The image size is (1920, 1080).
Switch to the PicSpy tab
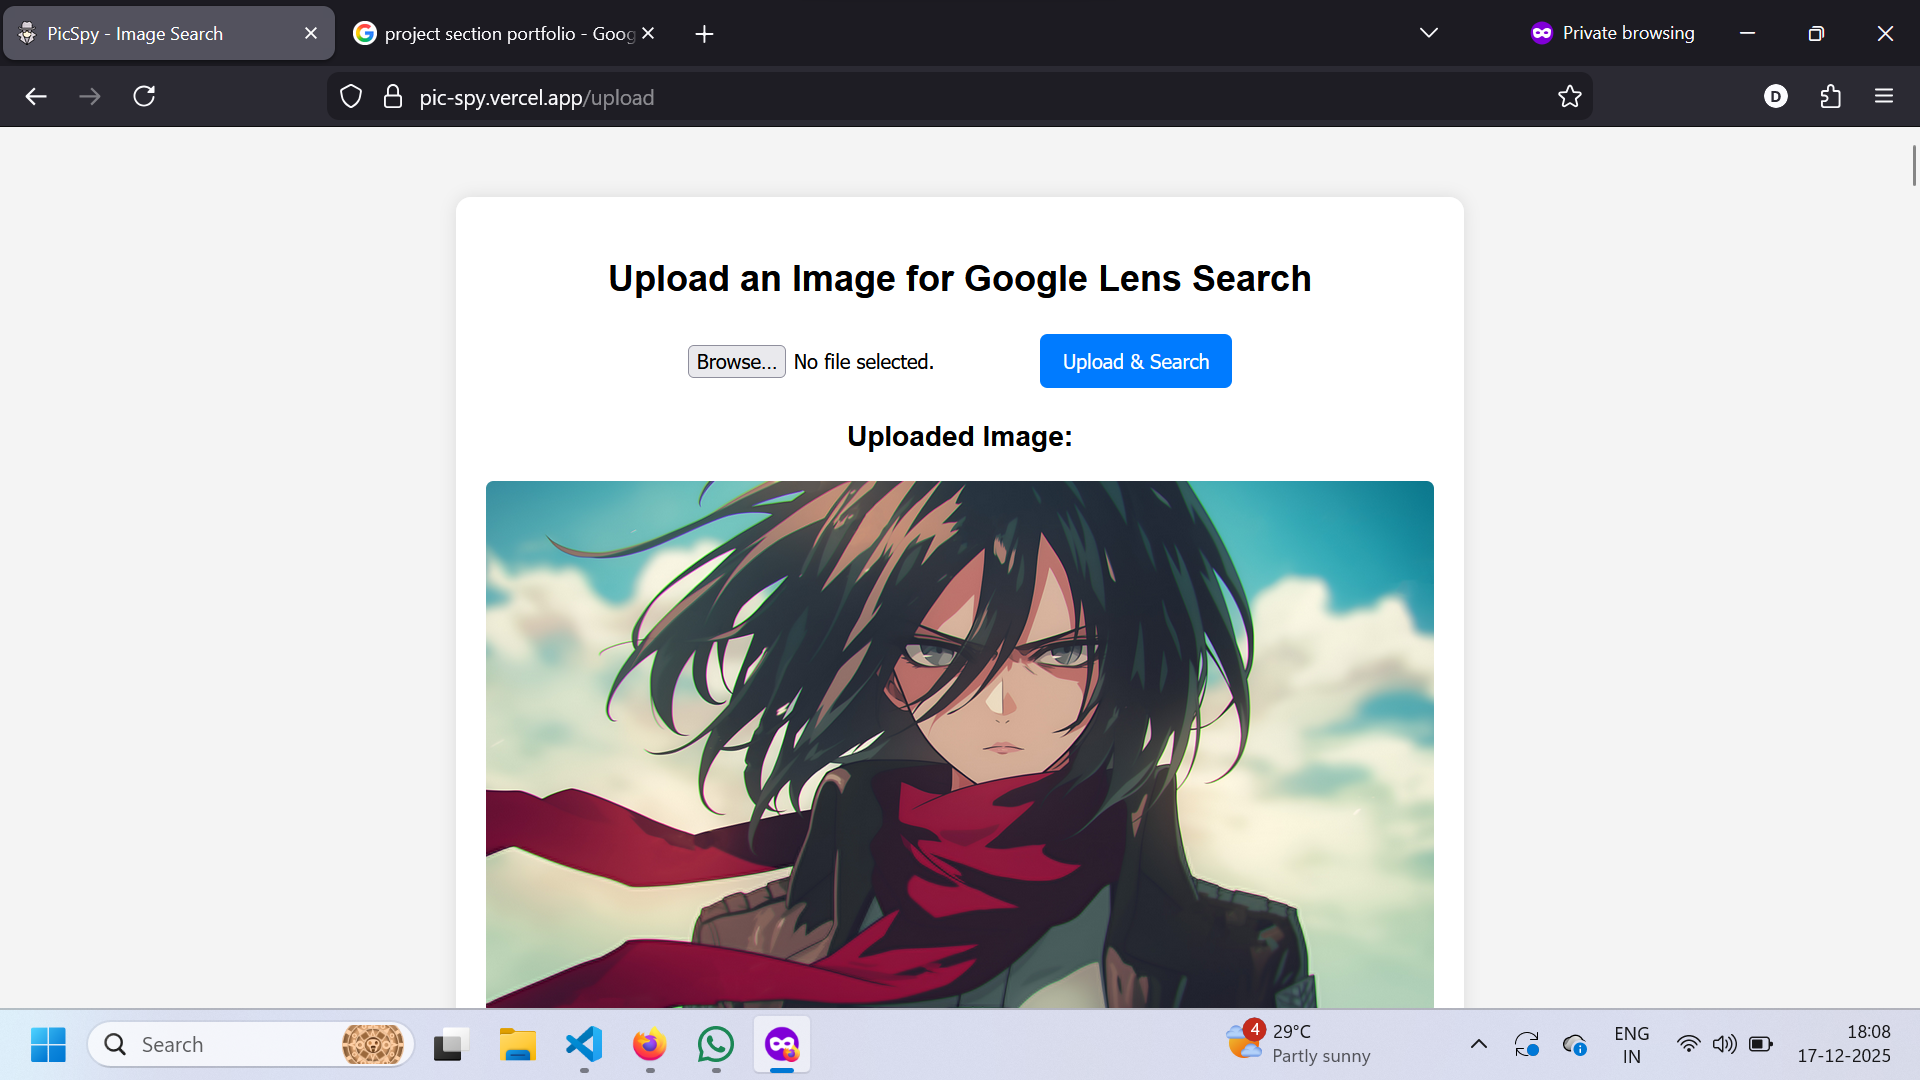tap(150, 33)
